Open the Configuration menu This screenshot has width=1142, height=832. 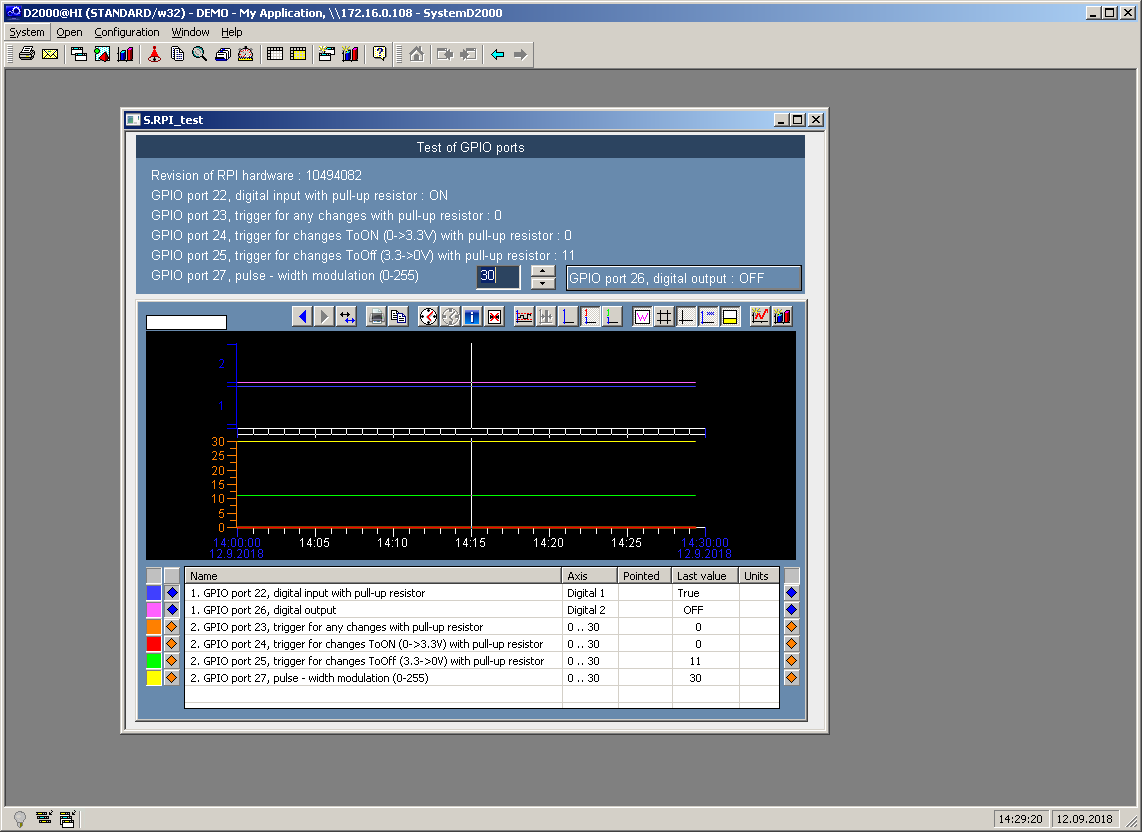tap(127, 32)
